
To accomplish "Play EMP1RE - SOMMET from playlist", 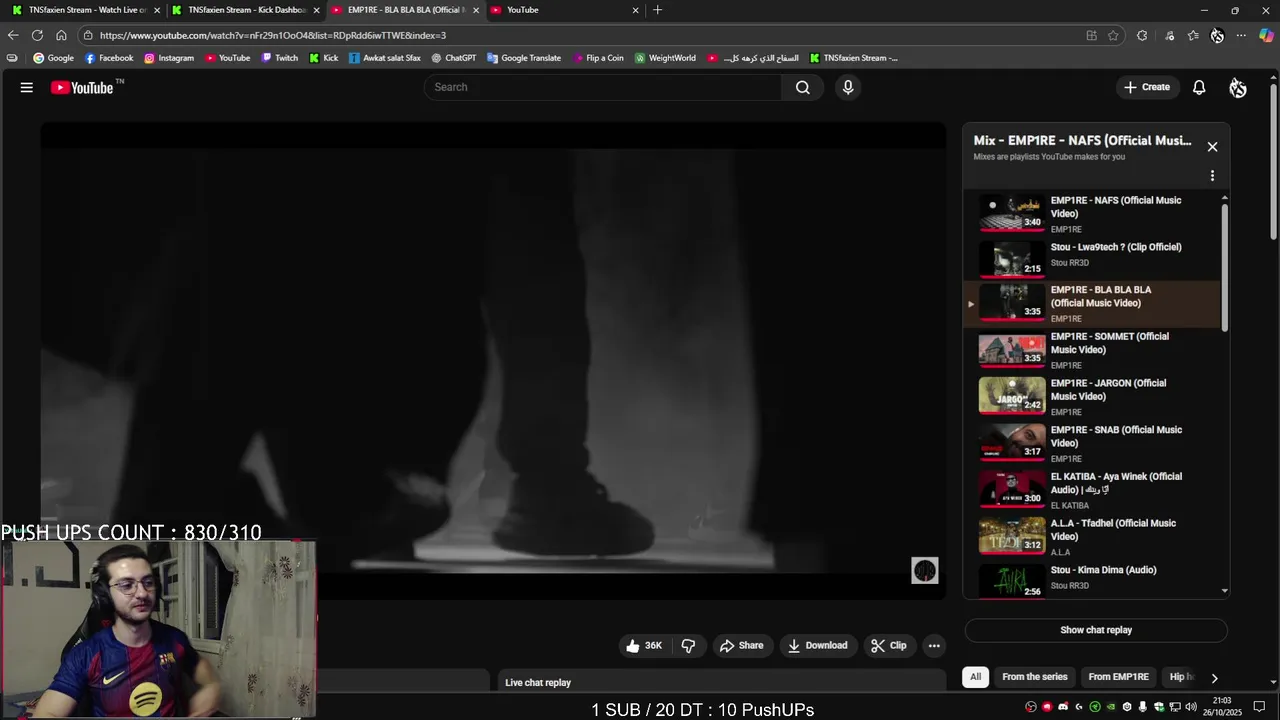I will 1092,350.
